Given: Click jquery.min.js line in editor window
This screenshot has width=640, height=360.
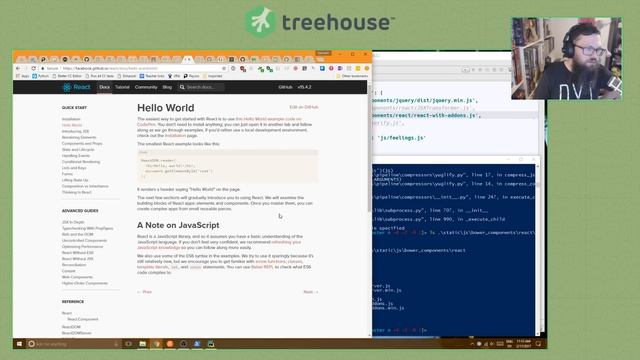Looking at the screenshot, I should click(425, 100).
